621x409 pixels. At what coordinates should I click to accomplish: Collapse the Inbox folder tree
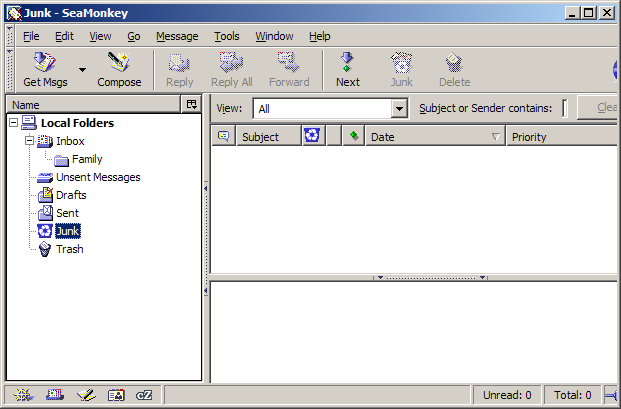[x=29, y=141]
